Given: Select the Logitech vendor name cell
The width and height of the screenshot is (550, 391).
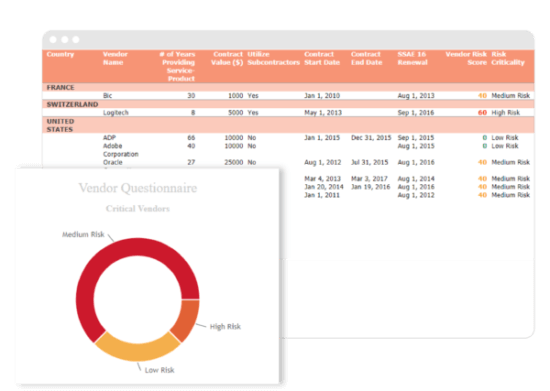Looking at the screenshot, I should [x=116, y=113].
